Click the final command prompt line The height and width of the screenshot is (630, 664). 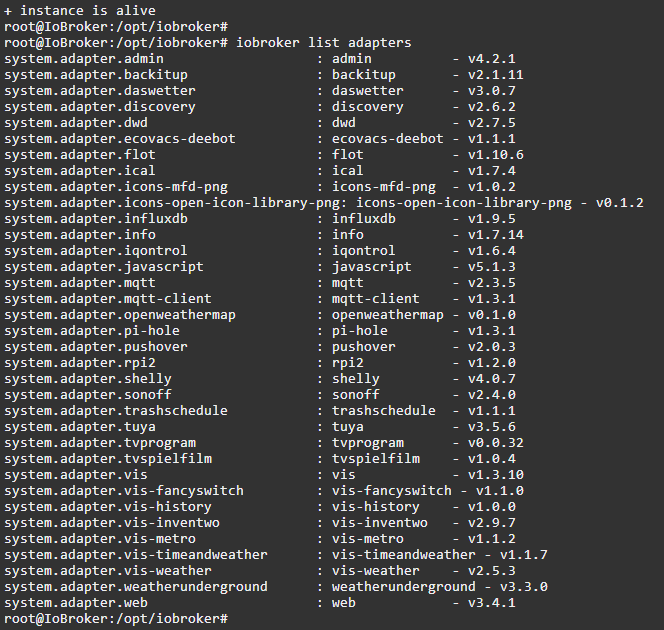(x=116, y=619)
